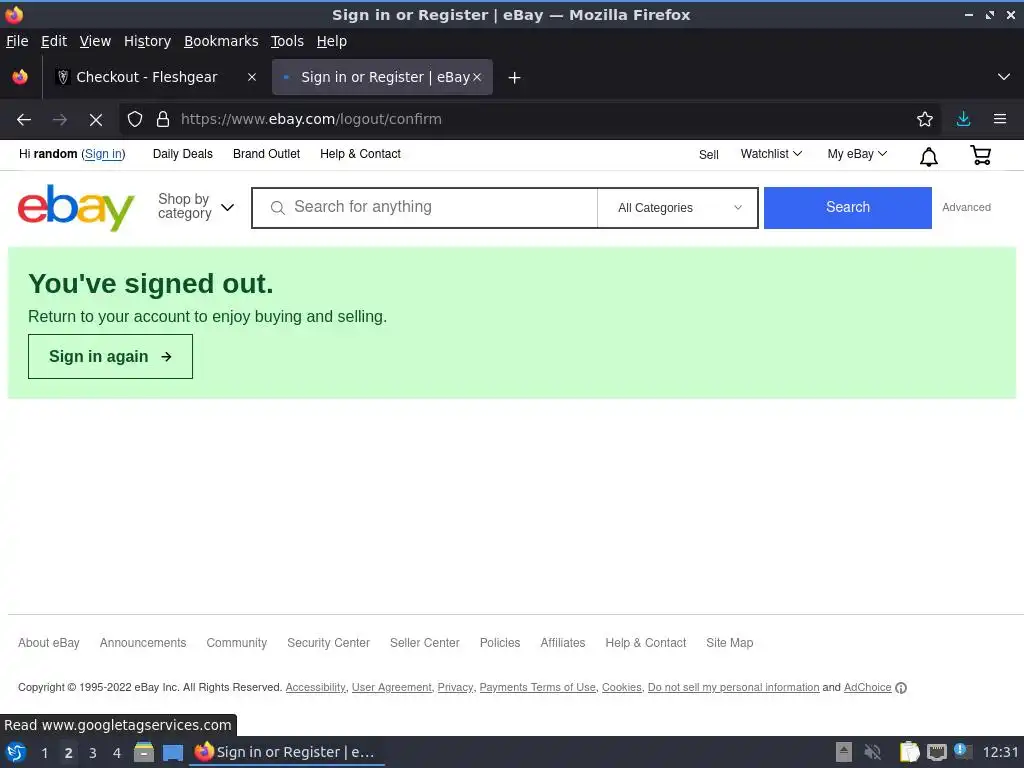Open Seller Center footer link
This screenshot has height=768, width=1024.
(x=424, y=643)
